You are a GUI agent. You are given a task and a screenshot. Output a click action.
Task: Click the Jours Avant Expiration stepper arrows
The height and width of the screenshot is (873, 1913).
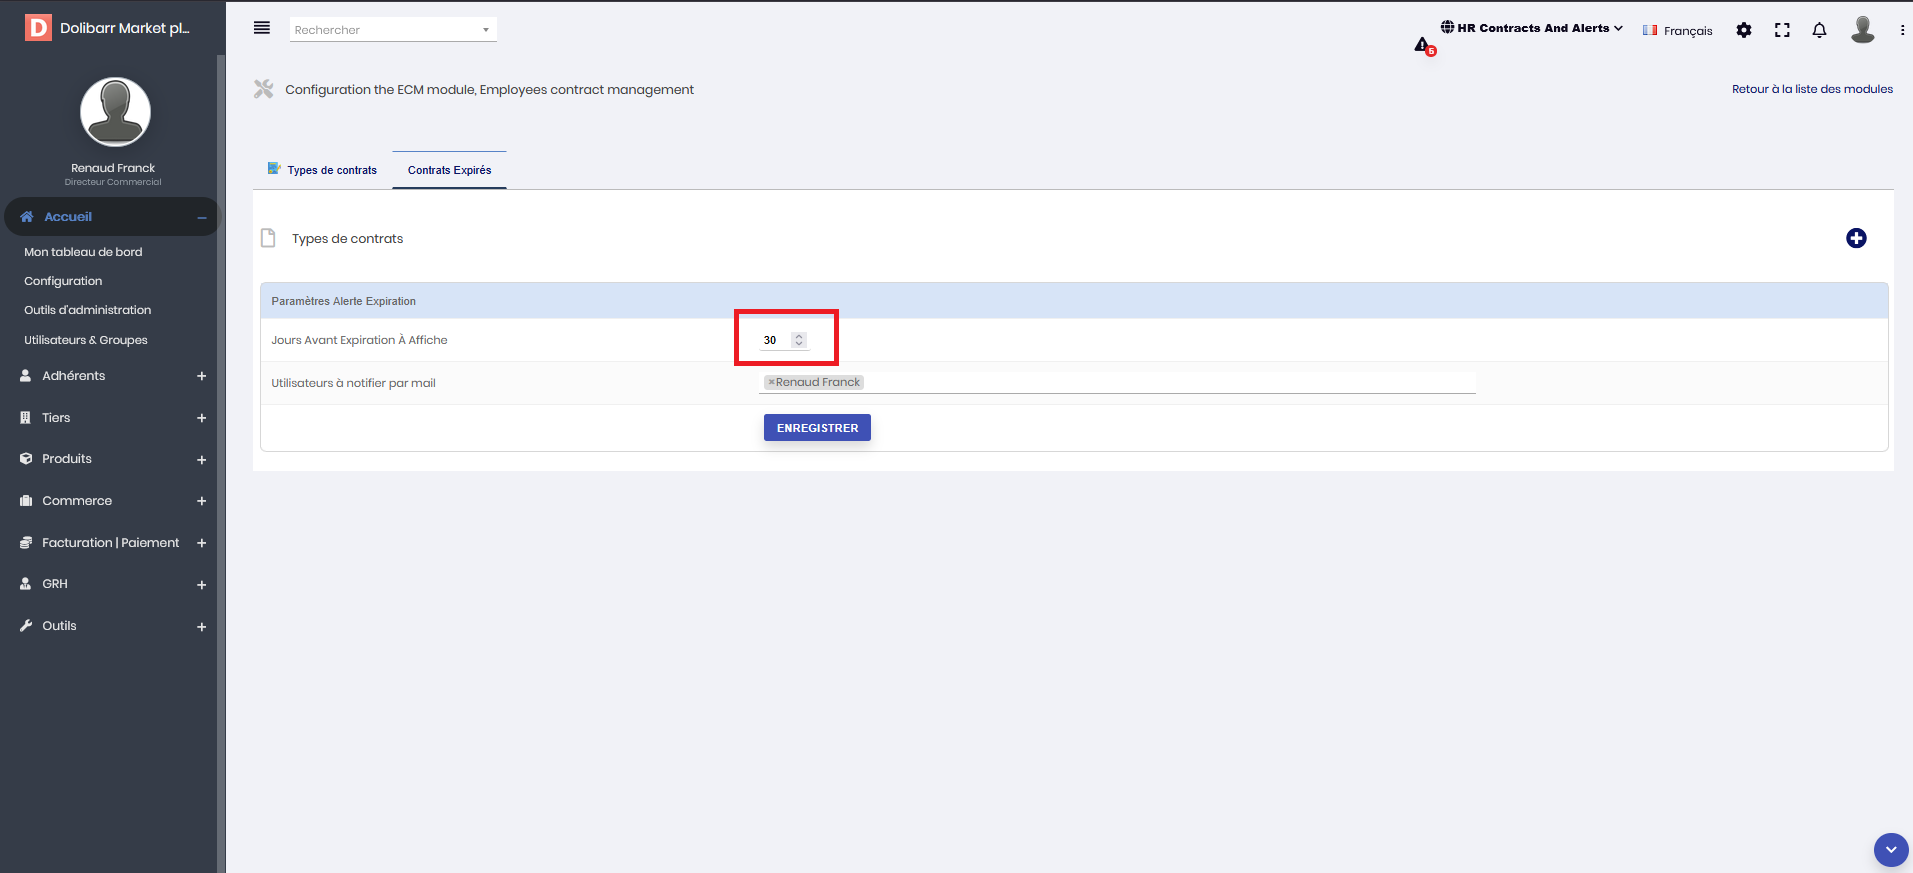coord(799,340)
